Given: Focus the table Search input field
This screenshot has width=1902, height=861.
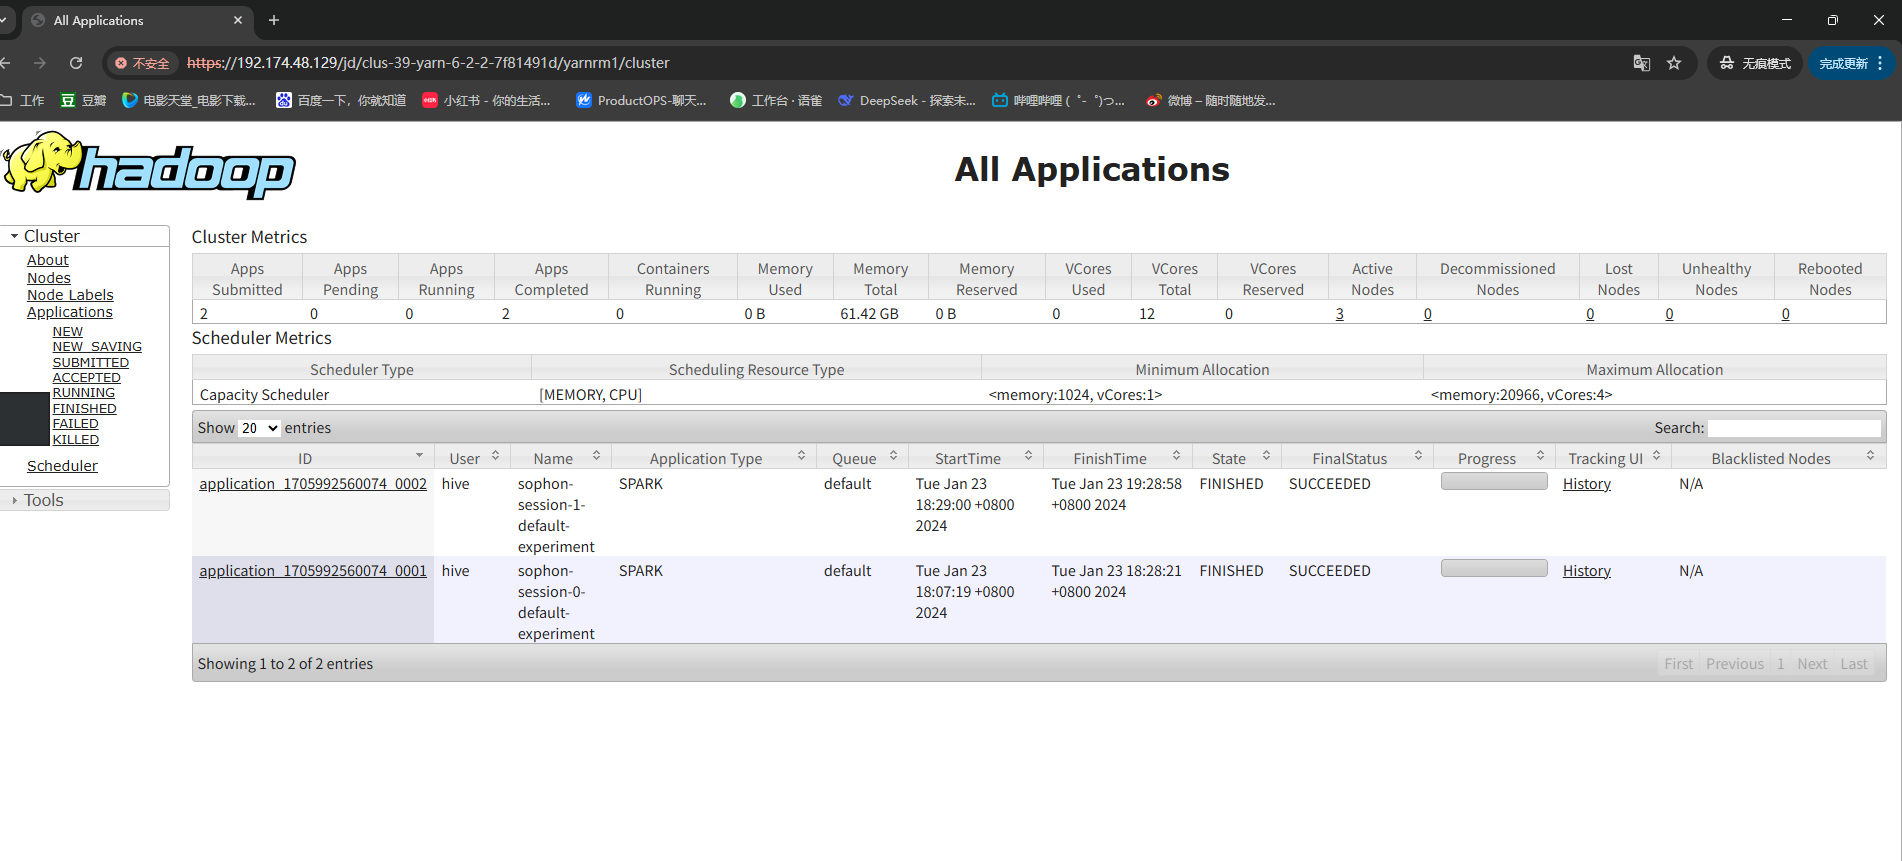Looking at the screenshot, I should pos(1794,428).
